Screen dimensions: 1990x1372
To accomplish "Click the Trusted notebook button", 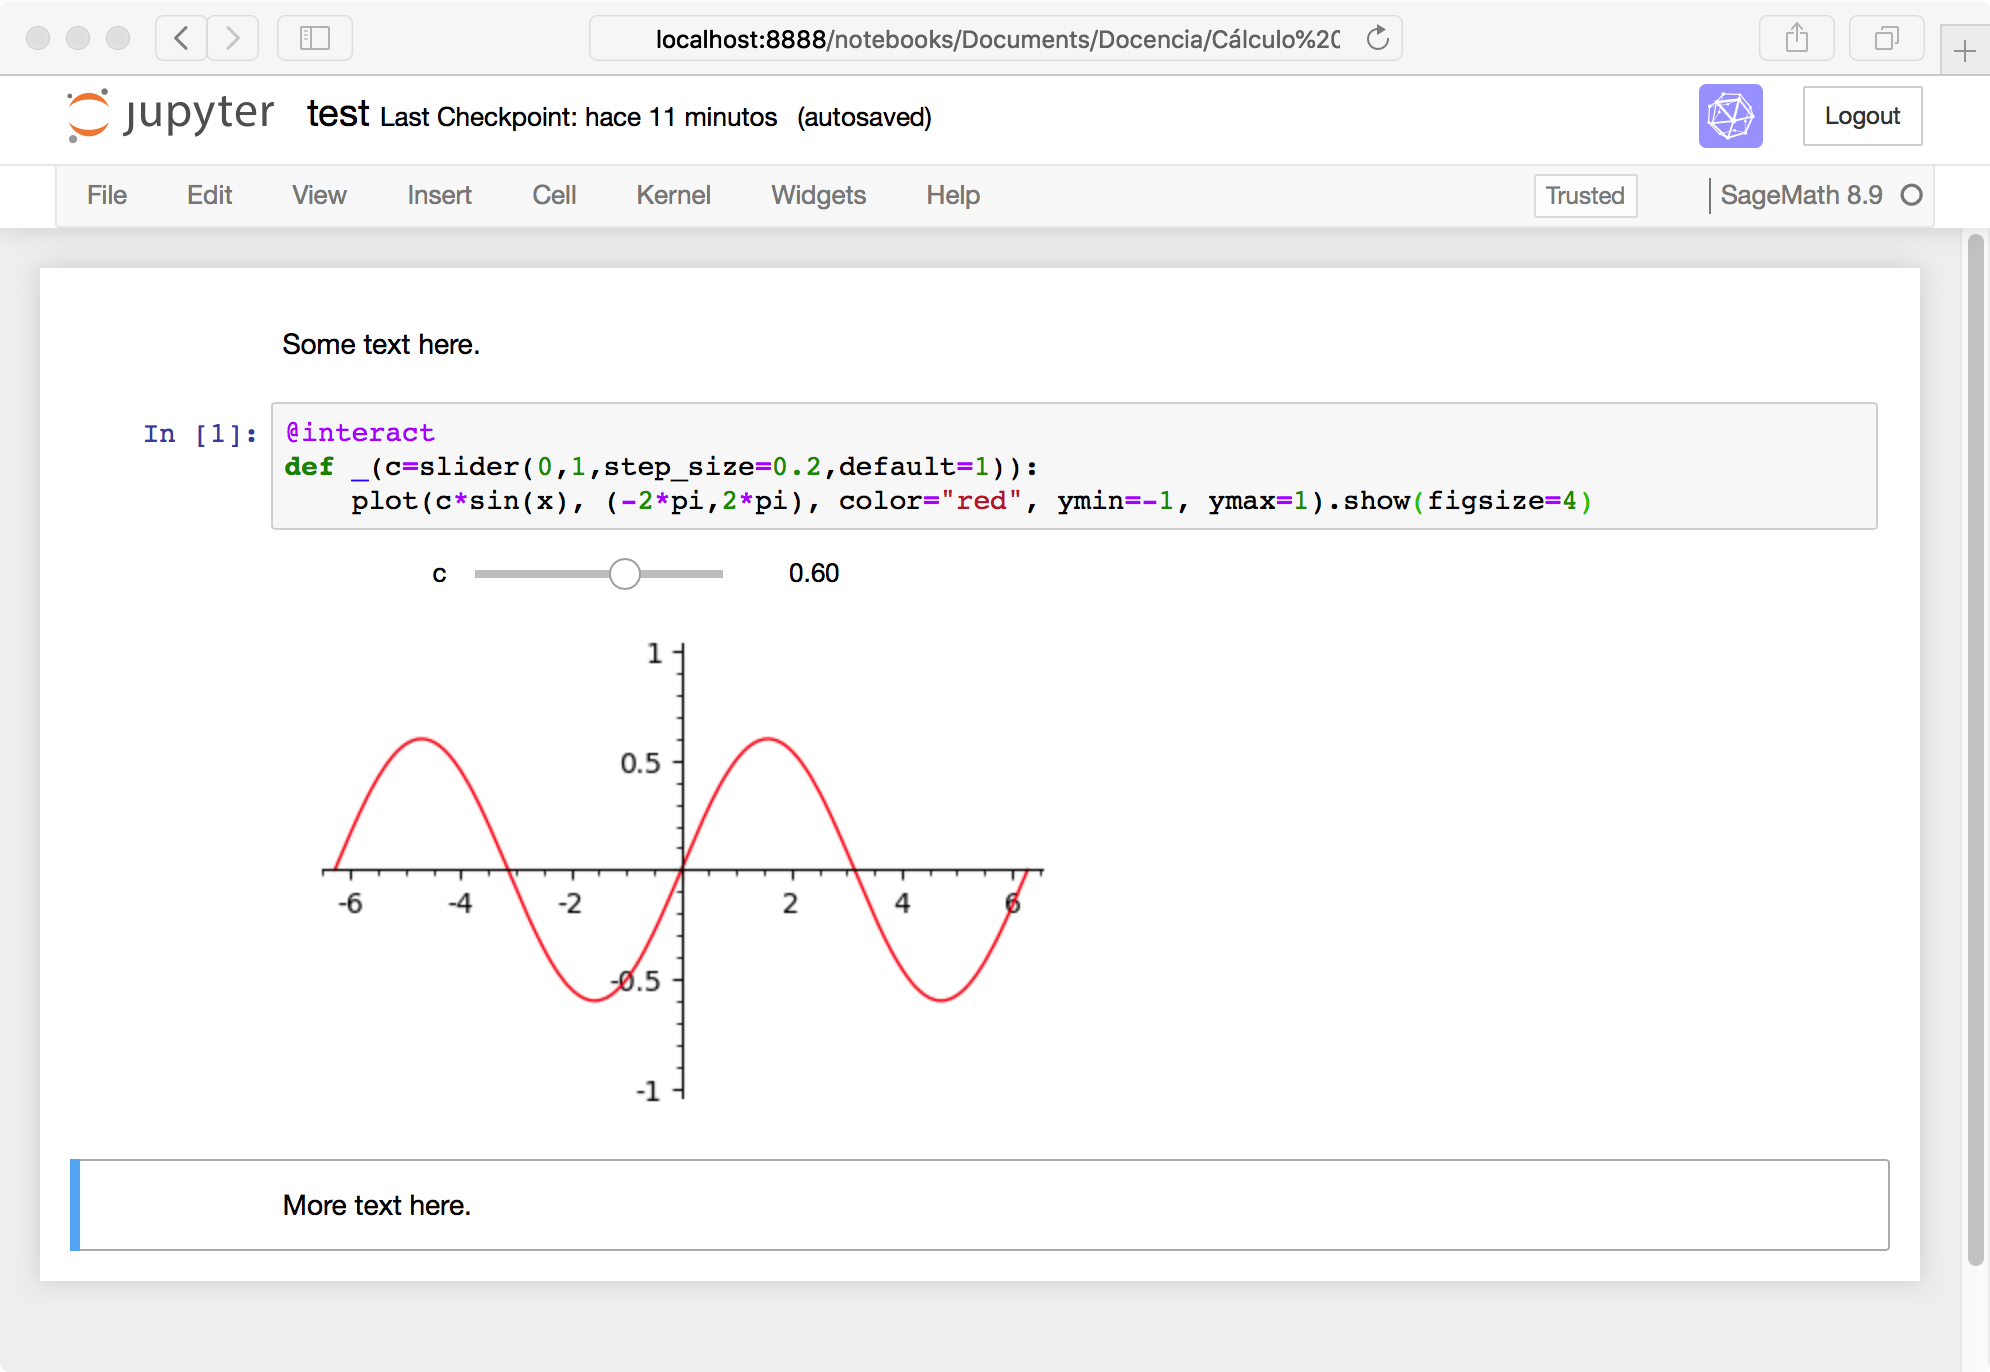I will [1585, 195].
